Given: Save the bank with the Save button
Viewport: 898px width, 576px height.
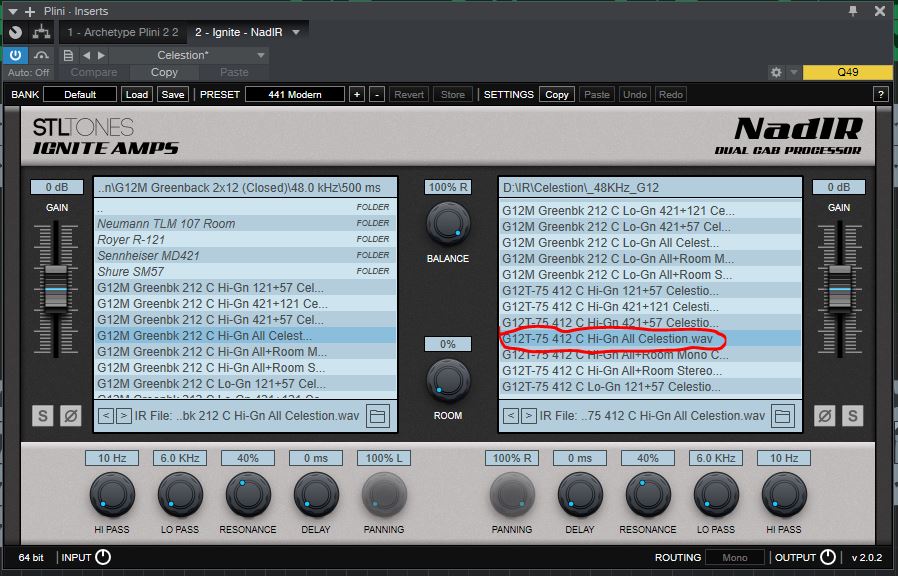Looking at the screenshot, I should pos(172,94).
